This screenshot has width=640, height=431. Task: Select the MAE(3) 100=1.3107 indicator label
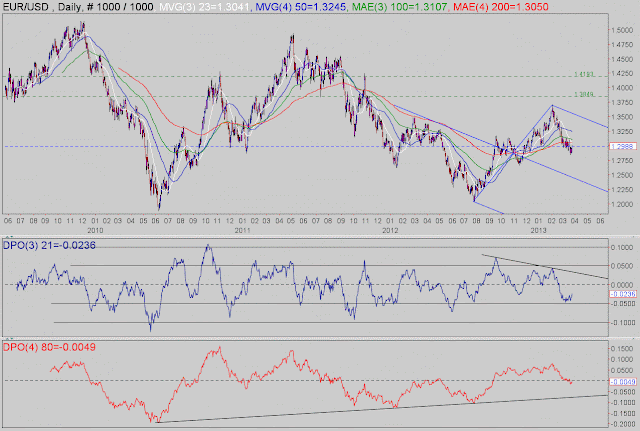click(398, 7)
